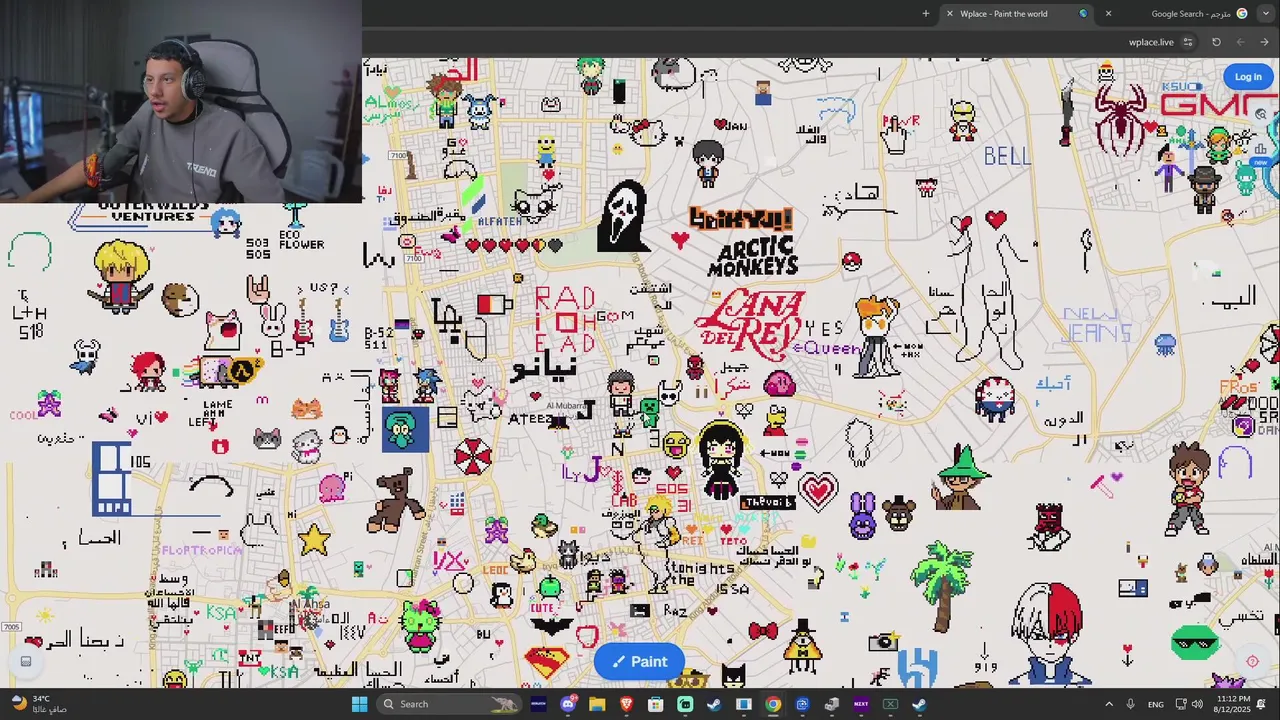Screen dimensions: 1280x720
Task: Click the ARCTIC MONKEYS pixel text
Action: [753, 256]
